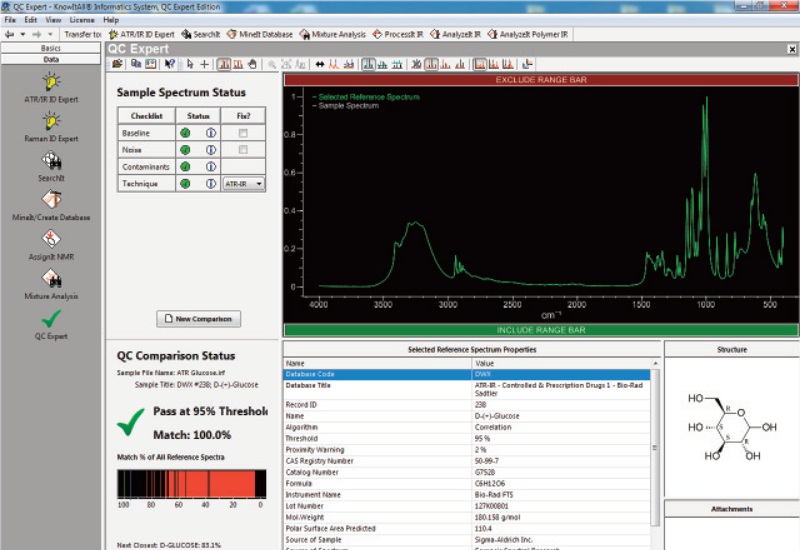
Task: Click the Baseline info icon
Action: tap(211, 133)
